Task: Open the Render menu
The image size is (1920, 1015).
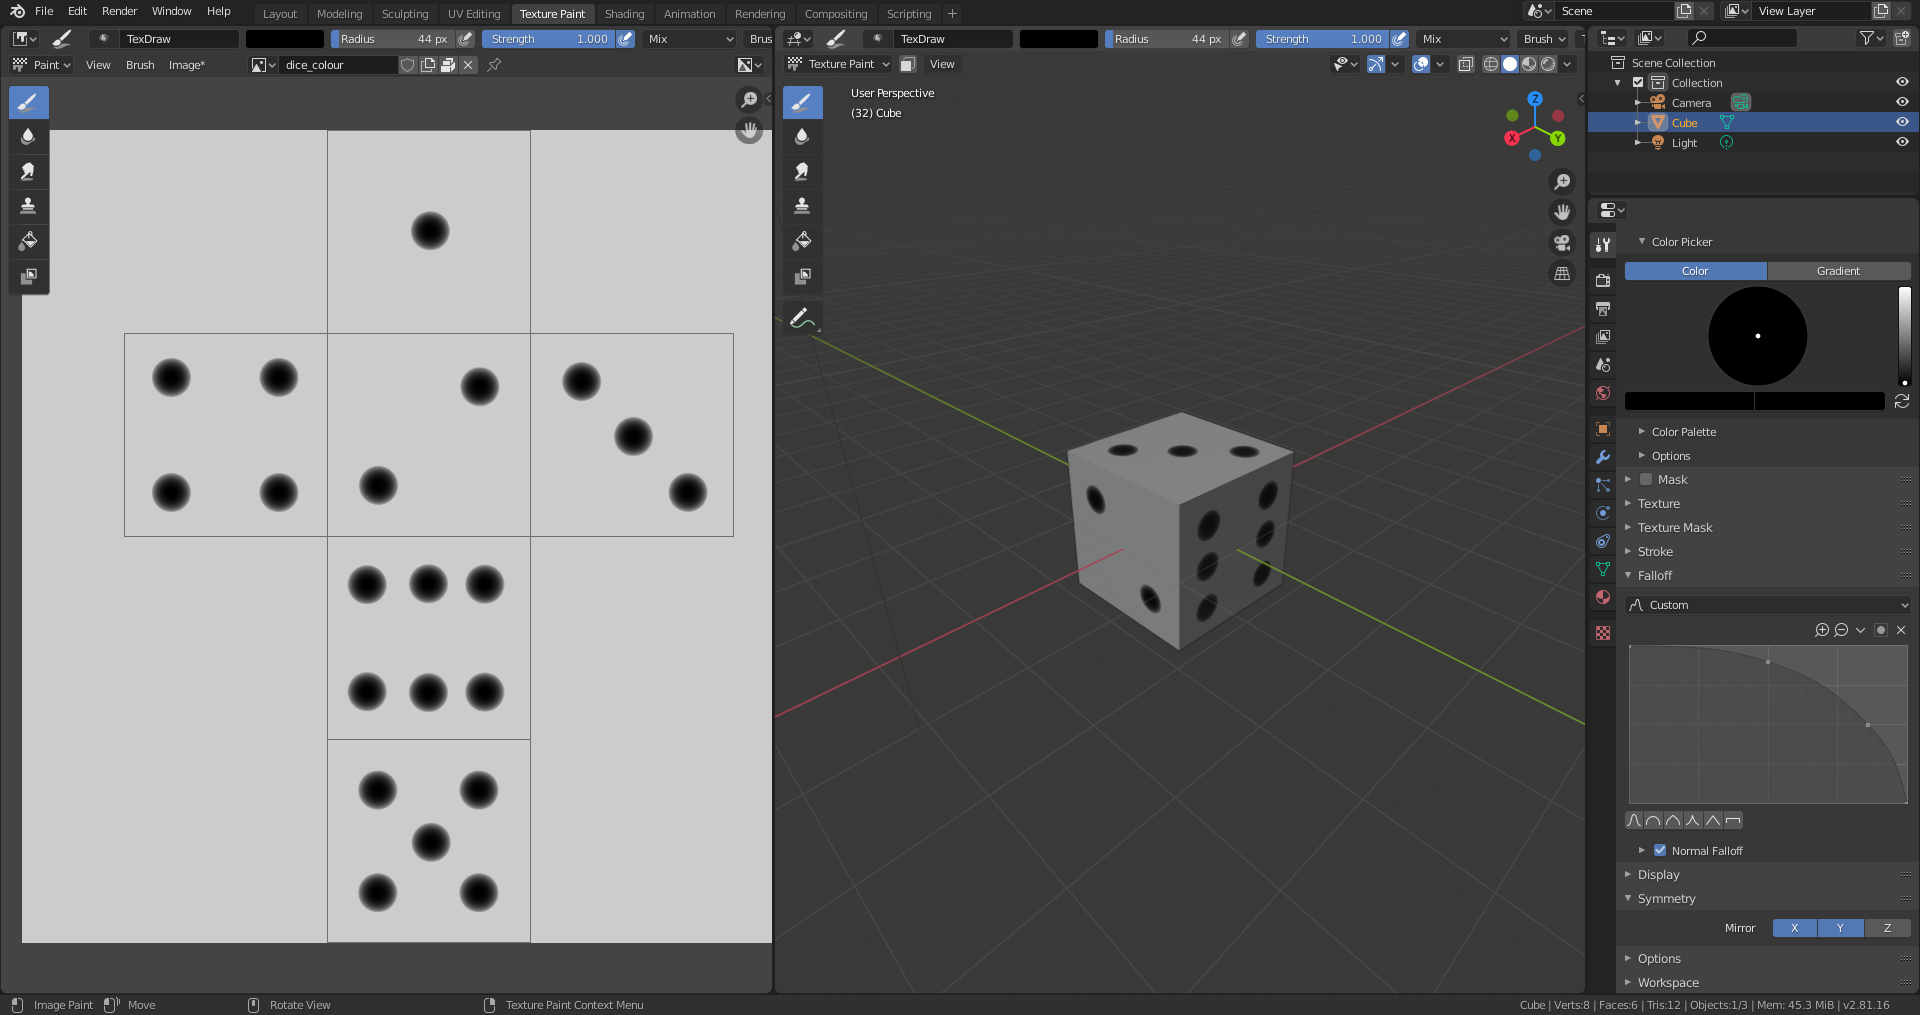Action: point(119,11)
